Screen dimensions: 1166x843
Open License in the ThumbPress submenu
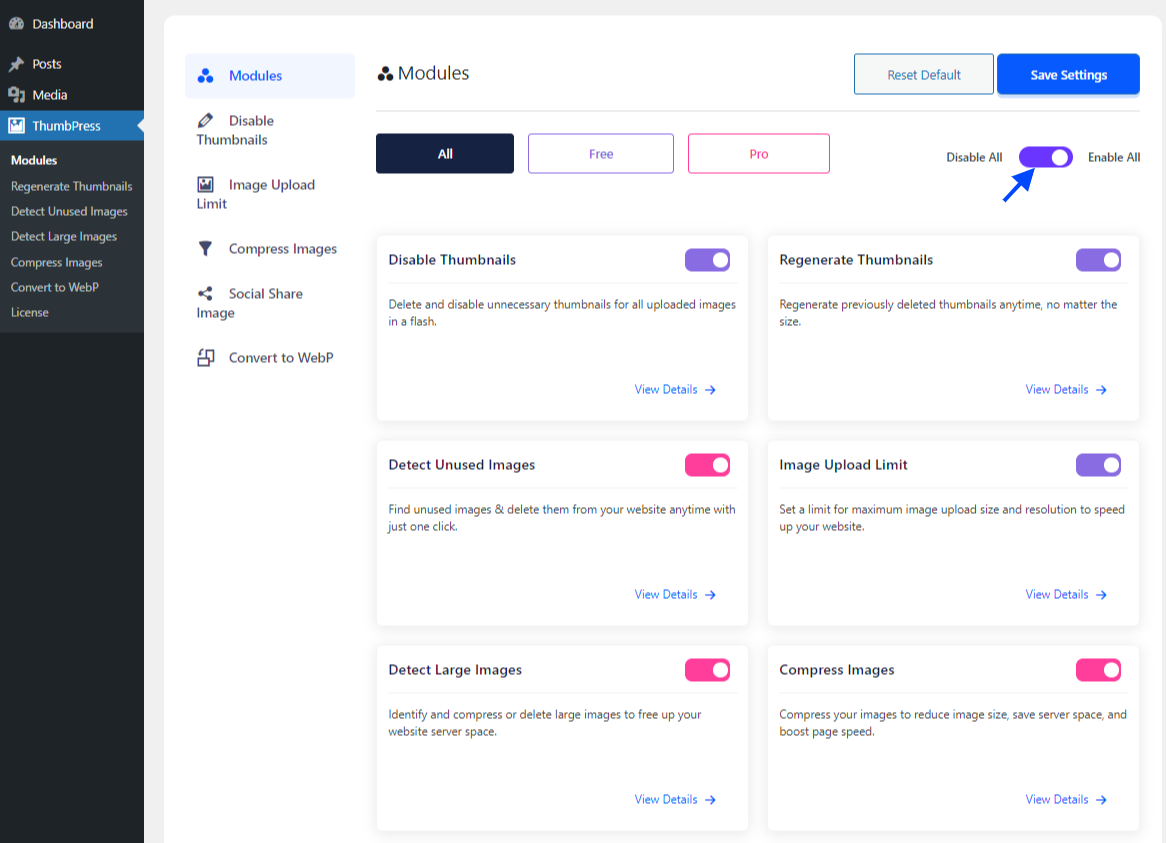(x=30, y=312)
